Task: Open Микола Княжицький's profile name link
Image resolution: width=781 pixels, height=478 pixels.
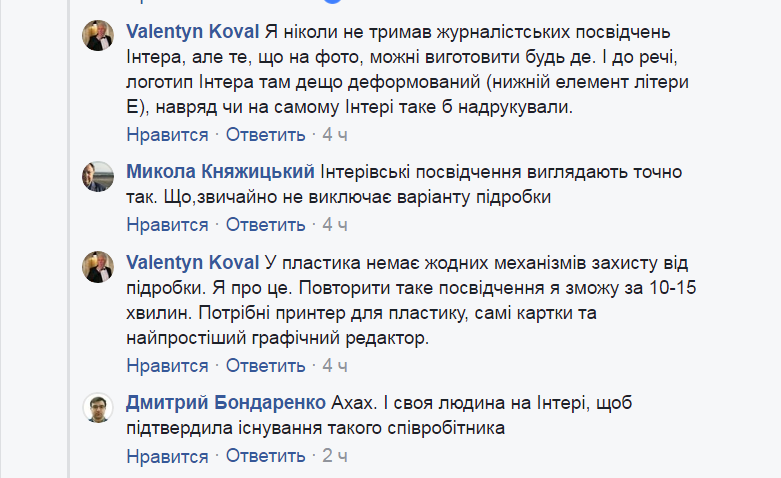Action: (220, 171)
